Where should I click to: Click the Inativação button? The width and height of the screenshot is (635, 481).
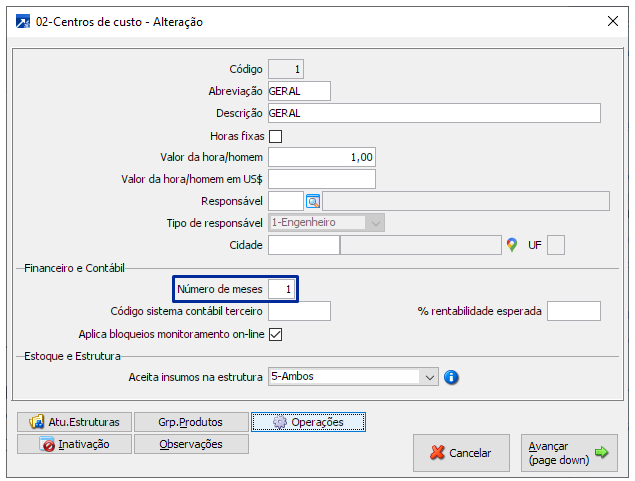(x=75, y=444)
